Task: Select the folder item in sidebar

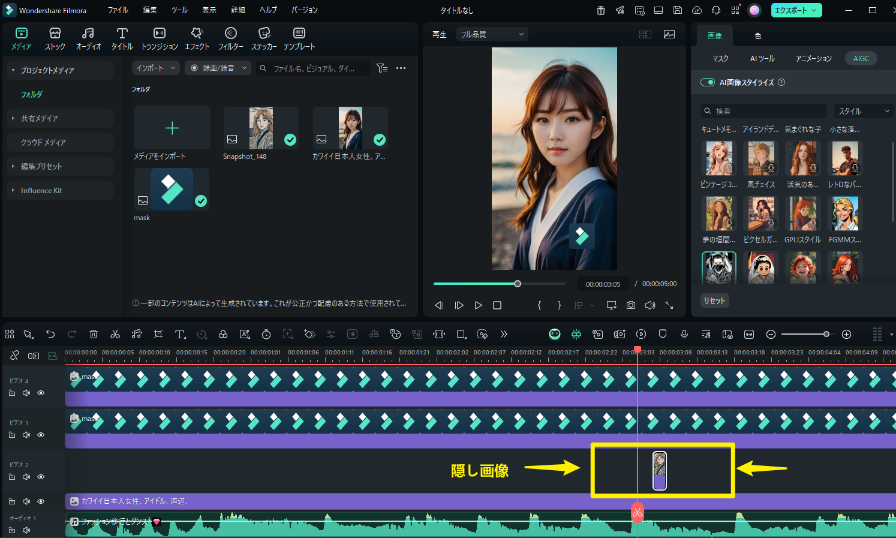Action: click(31, 94)
